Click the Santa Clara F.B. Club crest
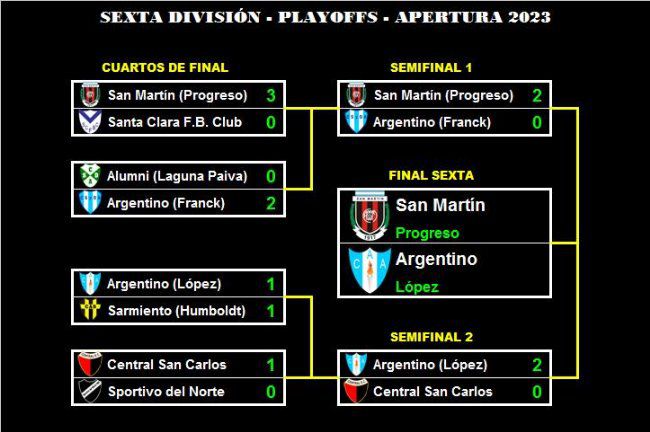The image size is (650, 432). point(90,122)
